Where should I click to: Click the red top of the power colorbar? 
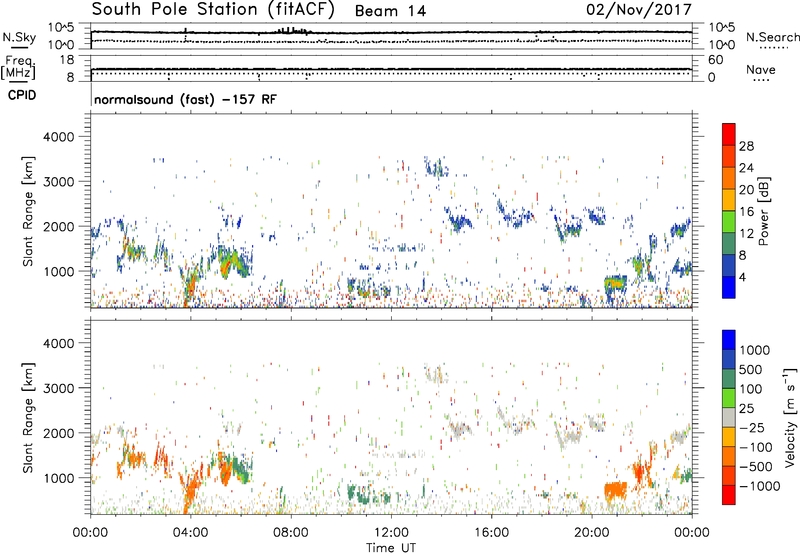[729, 134]
